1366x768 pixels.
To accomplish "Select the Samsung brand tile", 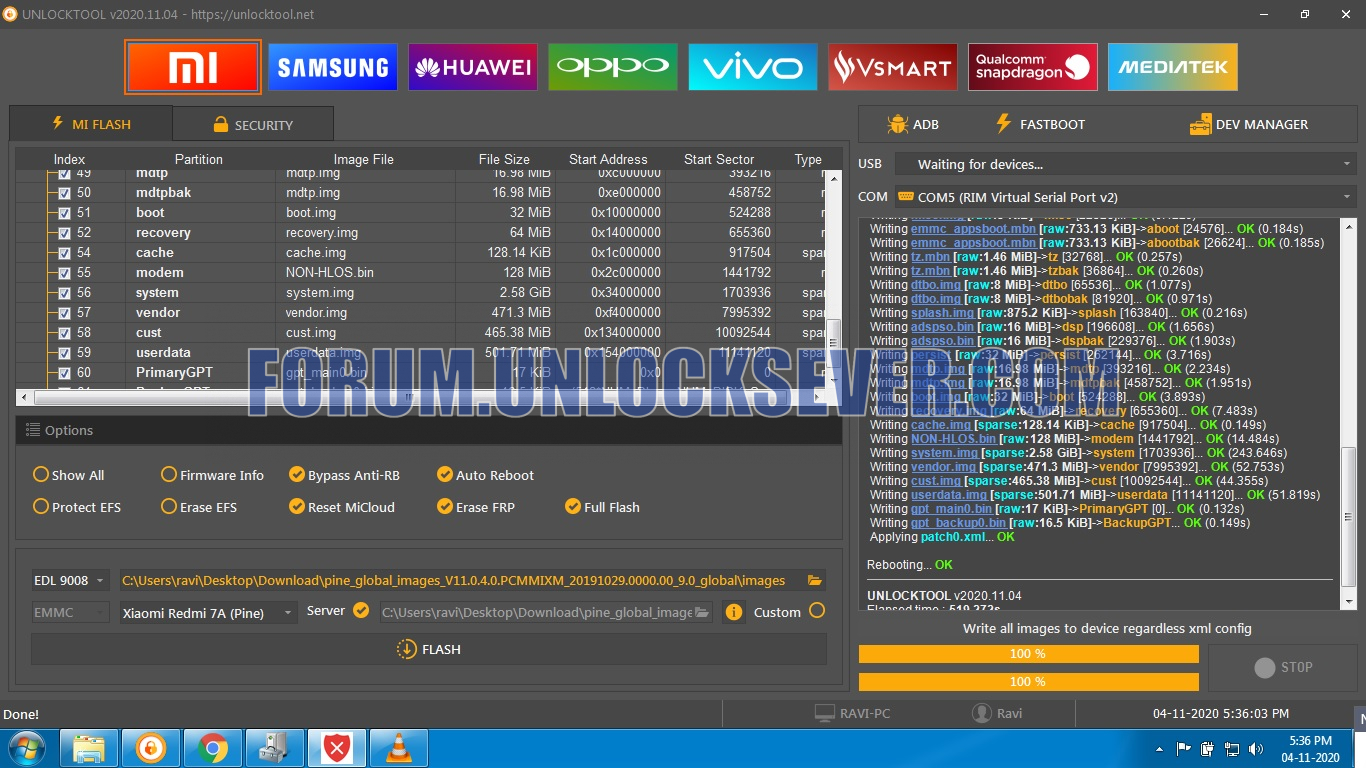I will click(333, 67).
